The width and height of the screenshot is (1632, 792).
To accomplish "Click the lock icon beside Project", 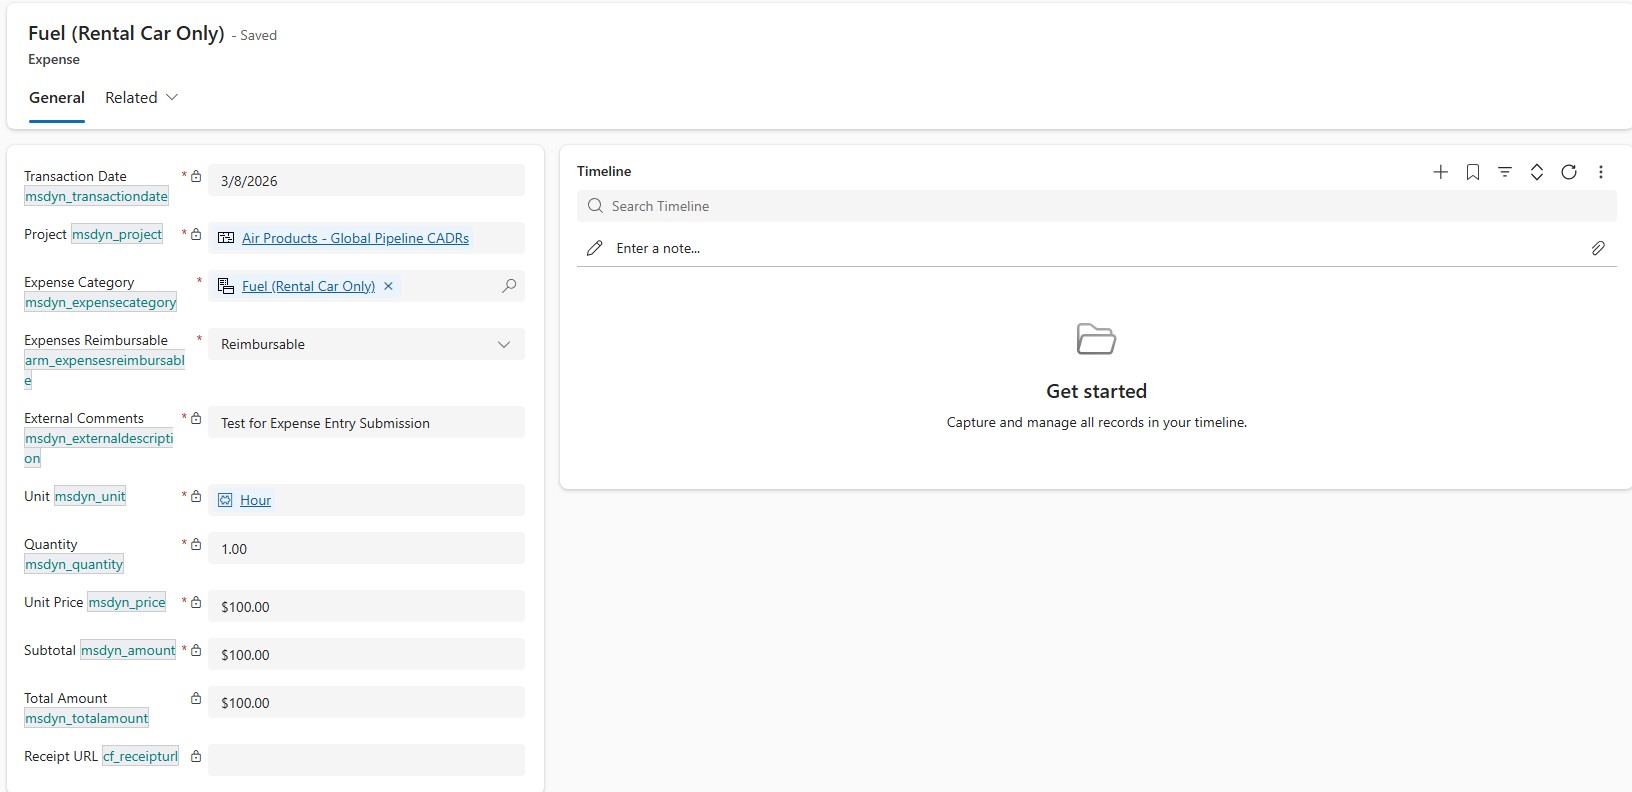I will coord(196,234).
